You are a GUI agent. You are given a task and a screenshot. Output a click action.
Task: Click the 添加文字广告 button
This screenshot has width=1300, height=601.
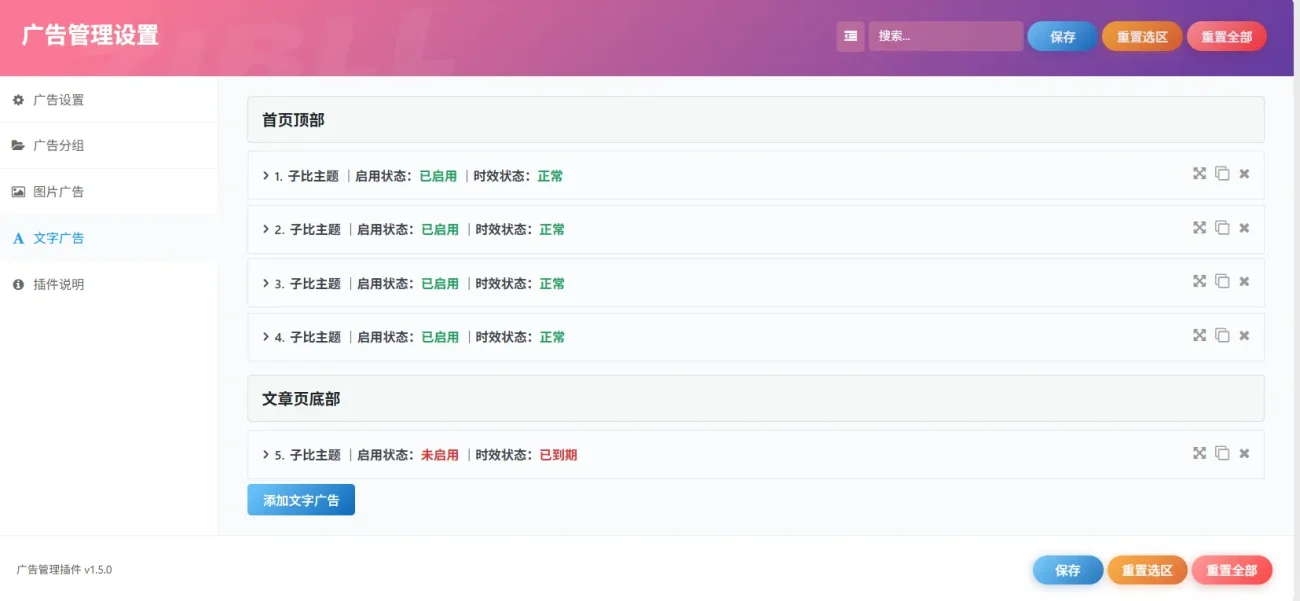301,500
